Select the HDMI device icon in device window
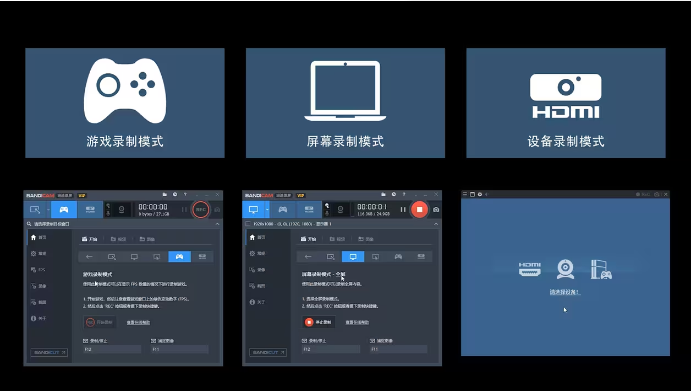Viewport: 691px width, 391px height. pos(529,269)
